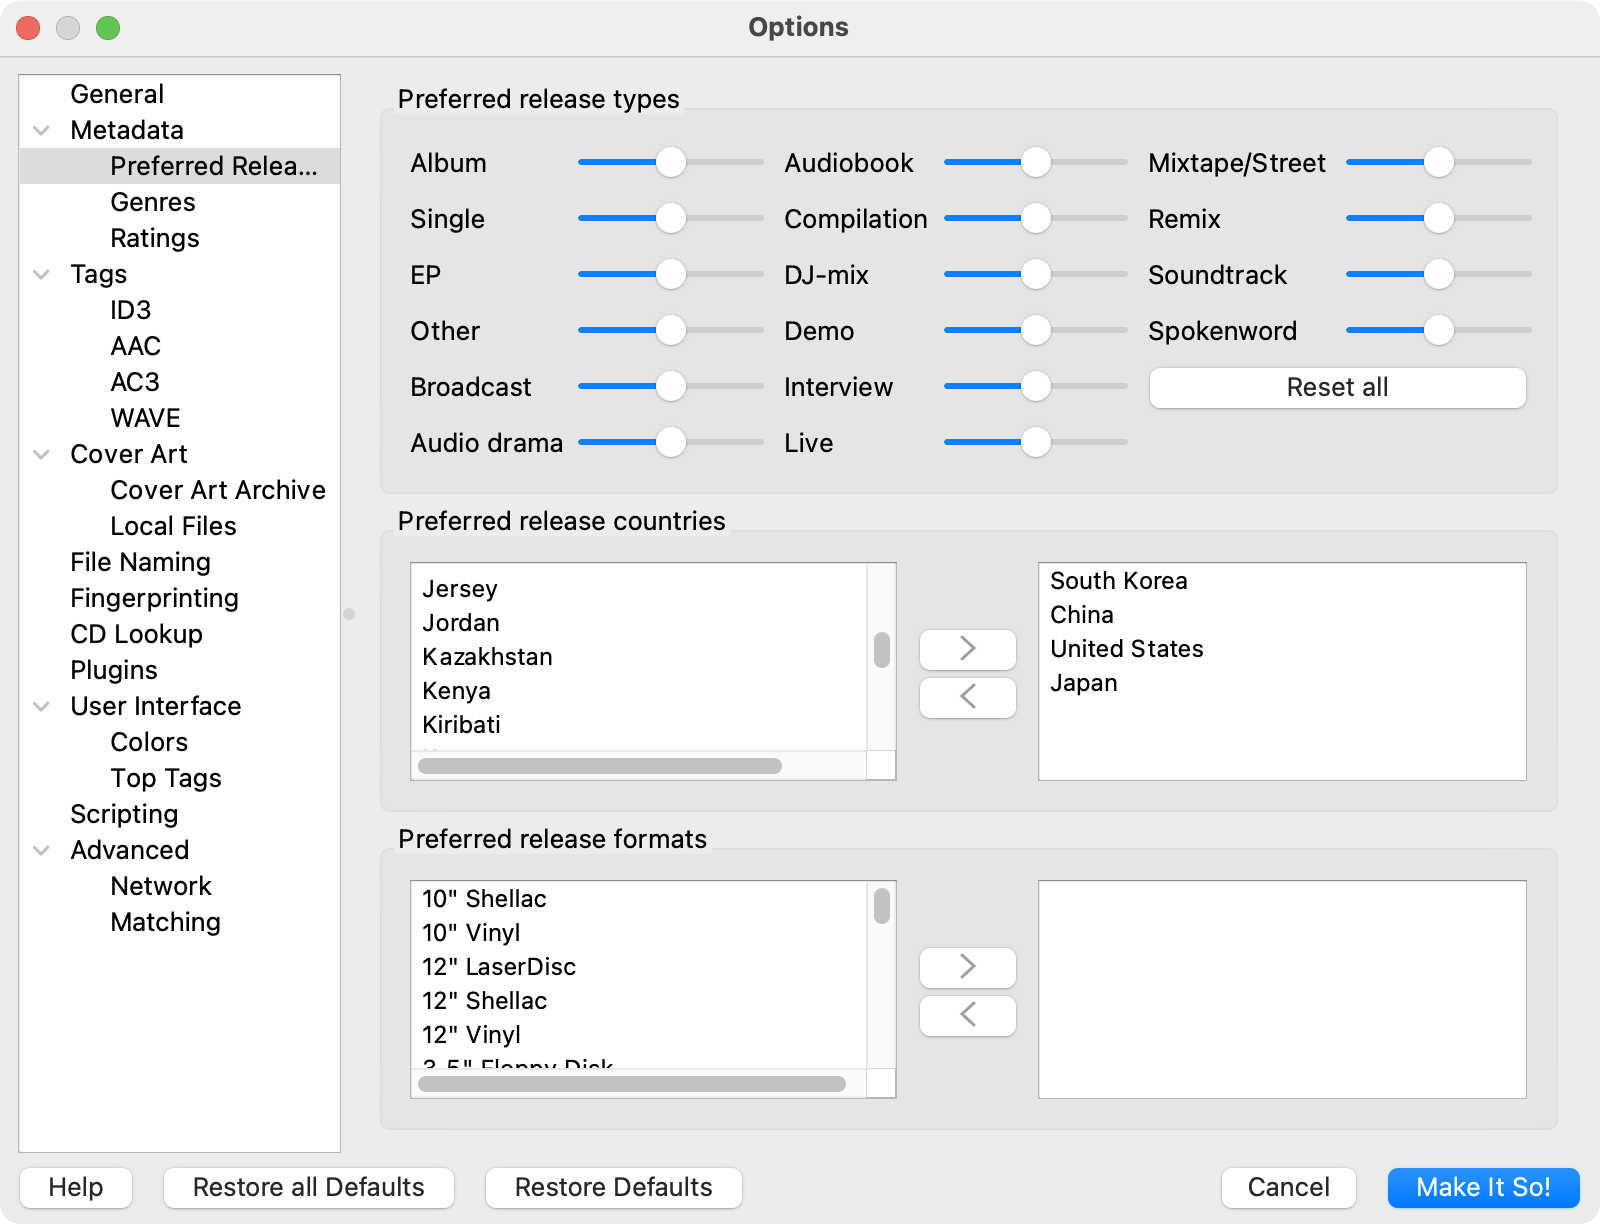Add selected country with right arrow button
Viewport: 1600px width, 1224px height.
click(x=967, y=649)
